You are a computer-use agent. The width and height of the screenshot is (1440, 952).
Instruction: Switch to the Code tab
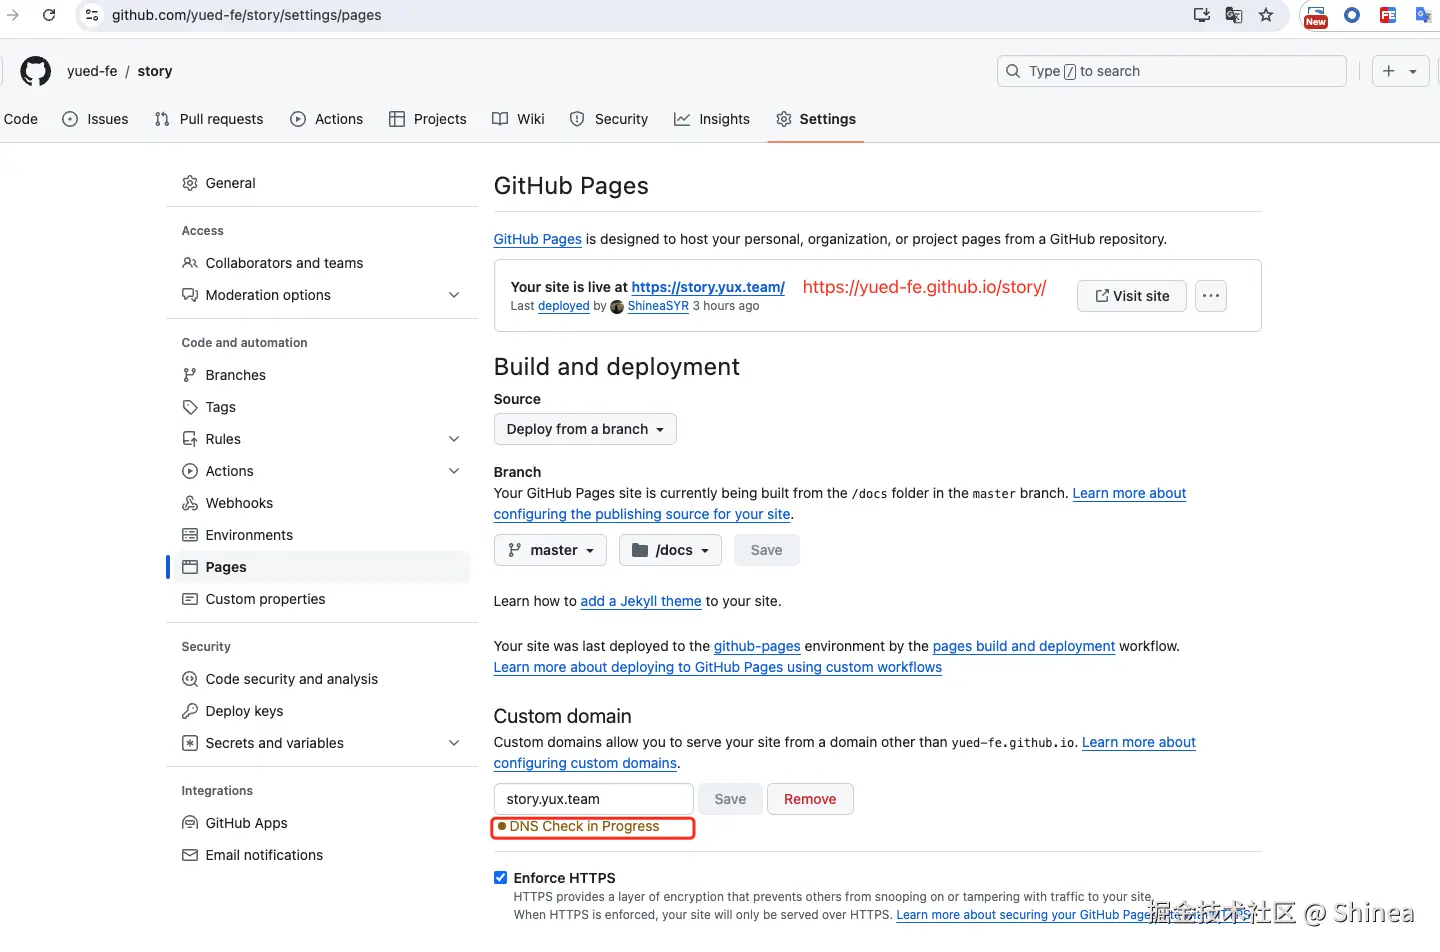20,119
